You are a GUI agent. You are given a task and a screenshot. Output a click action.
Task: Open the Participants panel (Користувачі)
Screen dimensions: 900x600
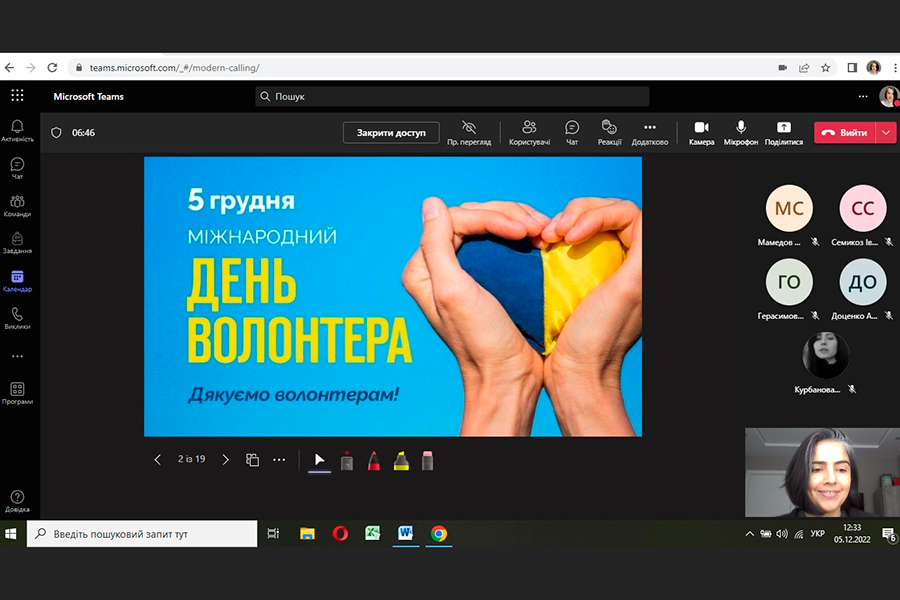click(529, 132)
